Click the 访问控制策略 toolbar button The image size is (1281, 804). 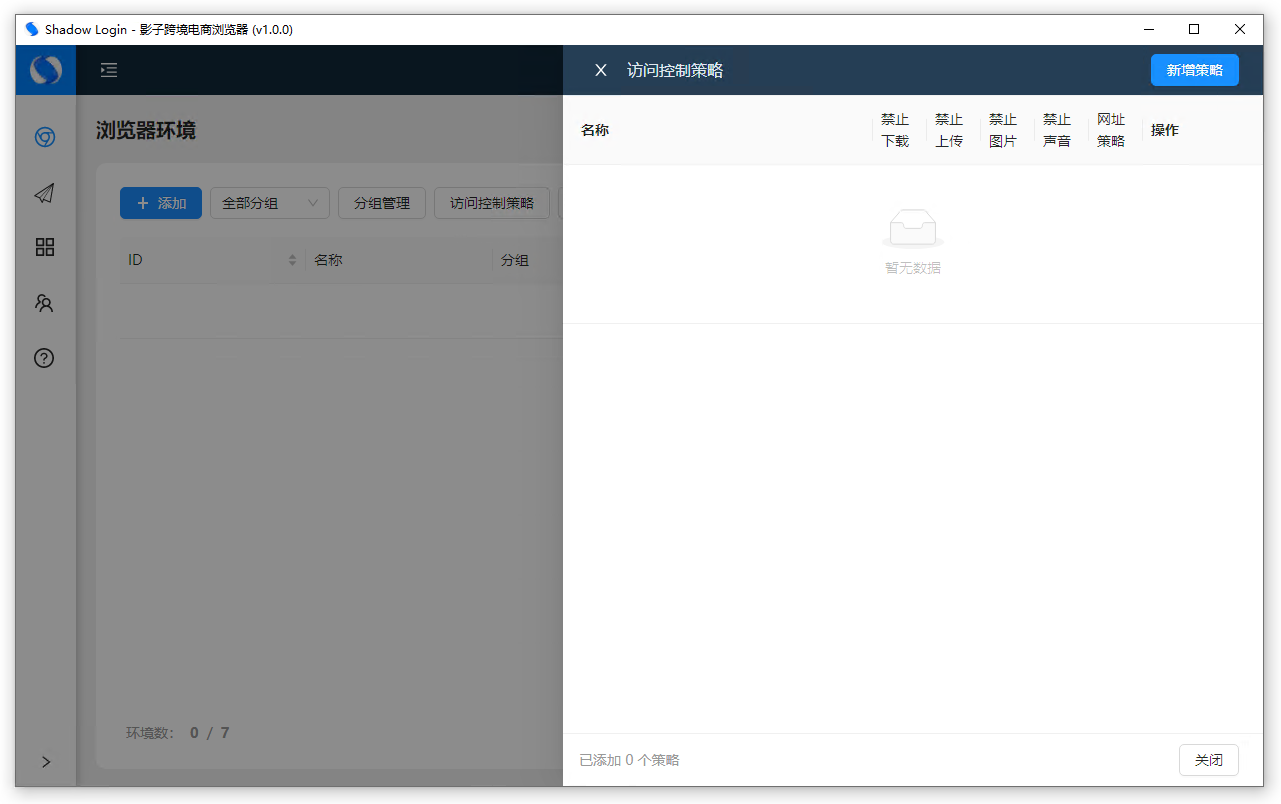pyautogui.click(x=491, y=203)
